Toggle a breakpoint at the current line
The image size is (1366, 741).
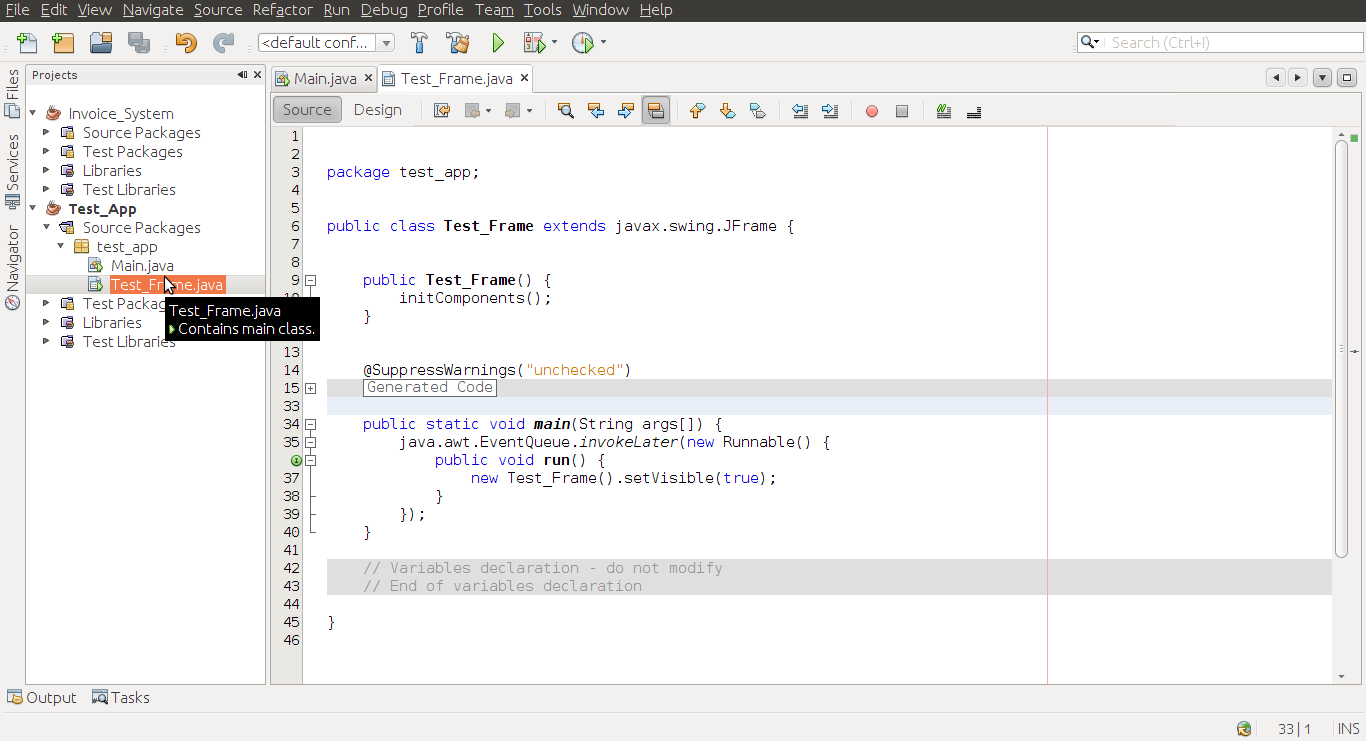[x=870, y=110]
